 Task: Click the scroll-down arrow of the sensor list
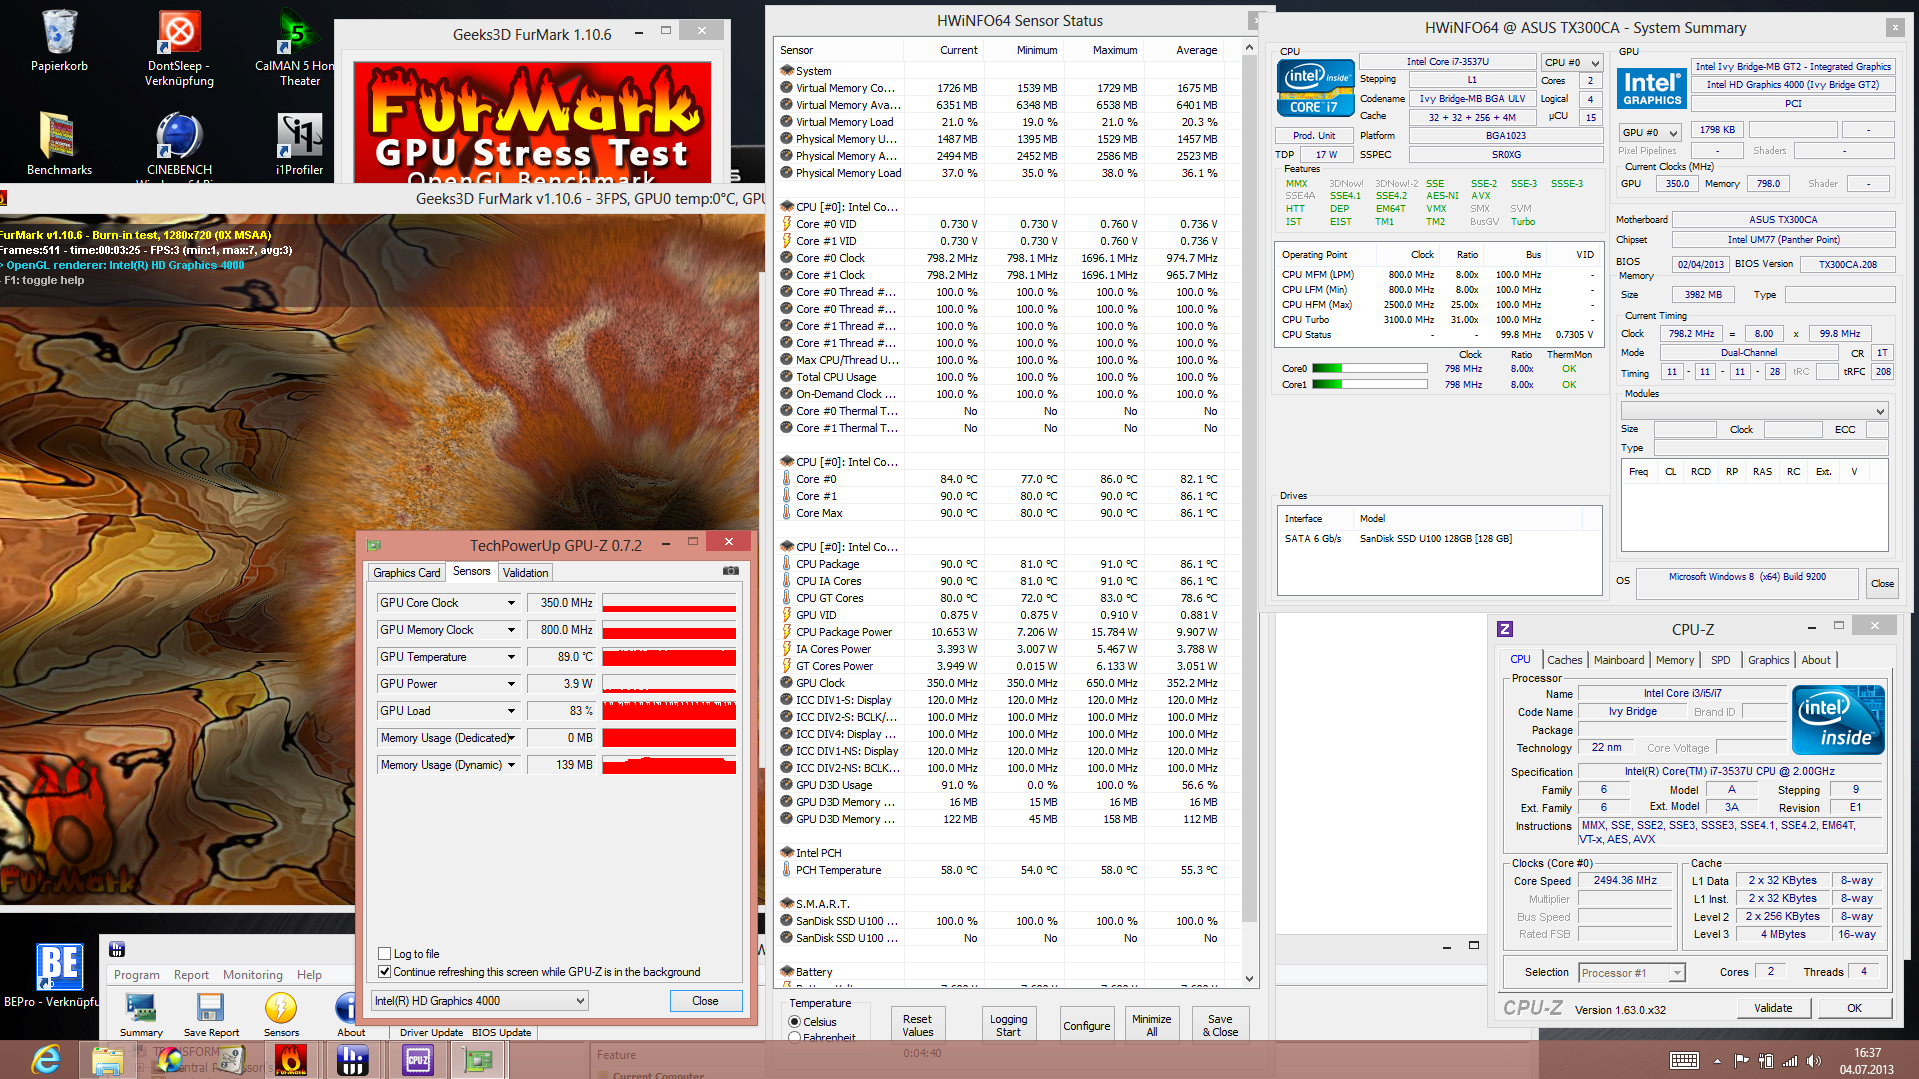point(1248,978)
